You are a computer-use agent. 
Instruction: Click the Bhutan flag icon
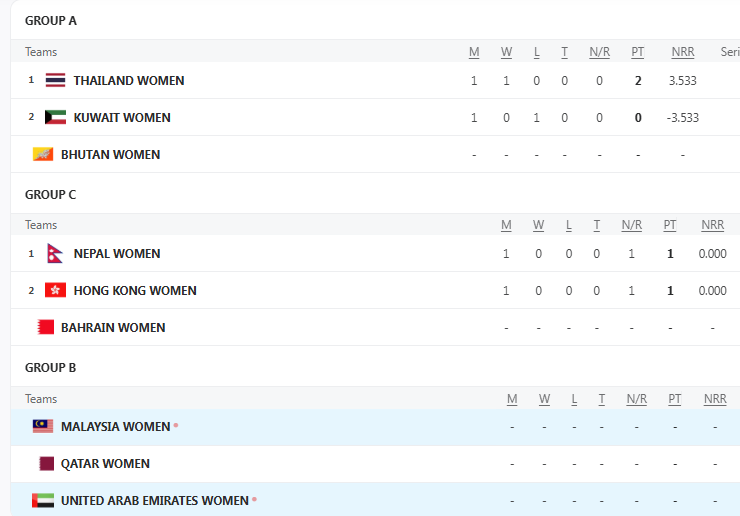click(43, 154)
